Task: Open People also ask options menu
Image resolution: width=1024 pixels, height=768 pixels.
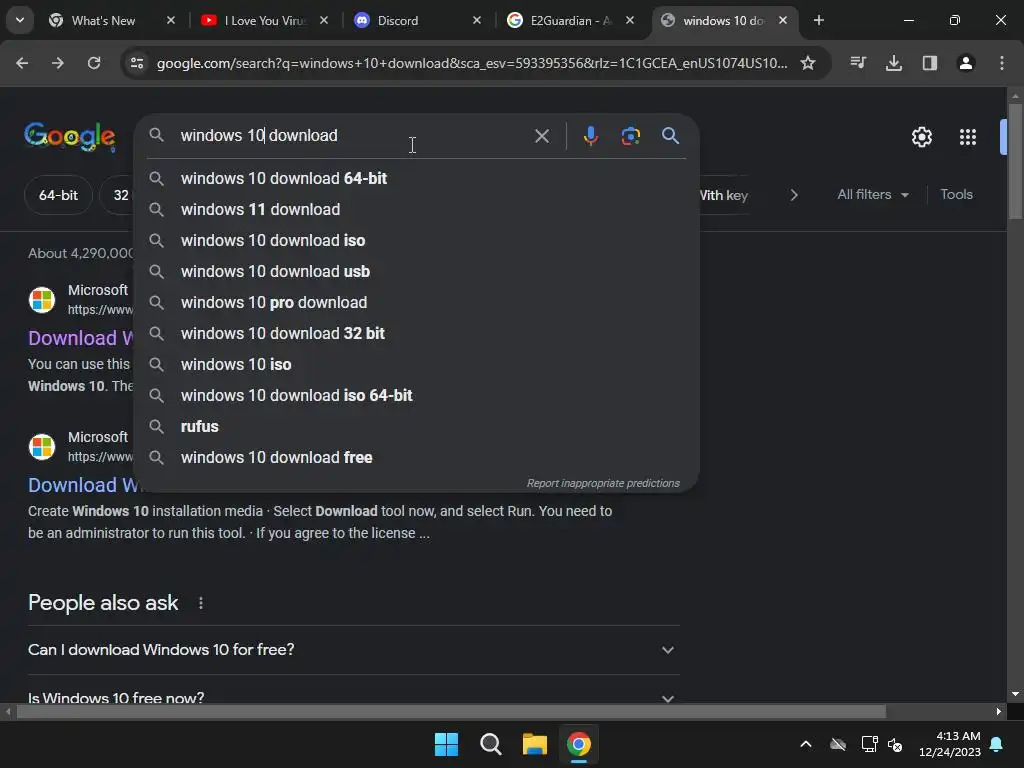Action: [200, 603]
